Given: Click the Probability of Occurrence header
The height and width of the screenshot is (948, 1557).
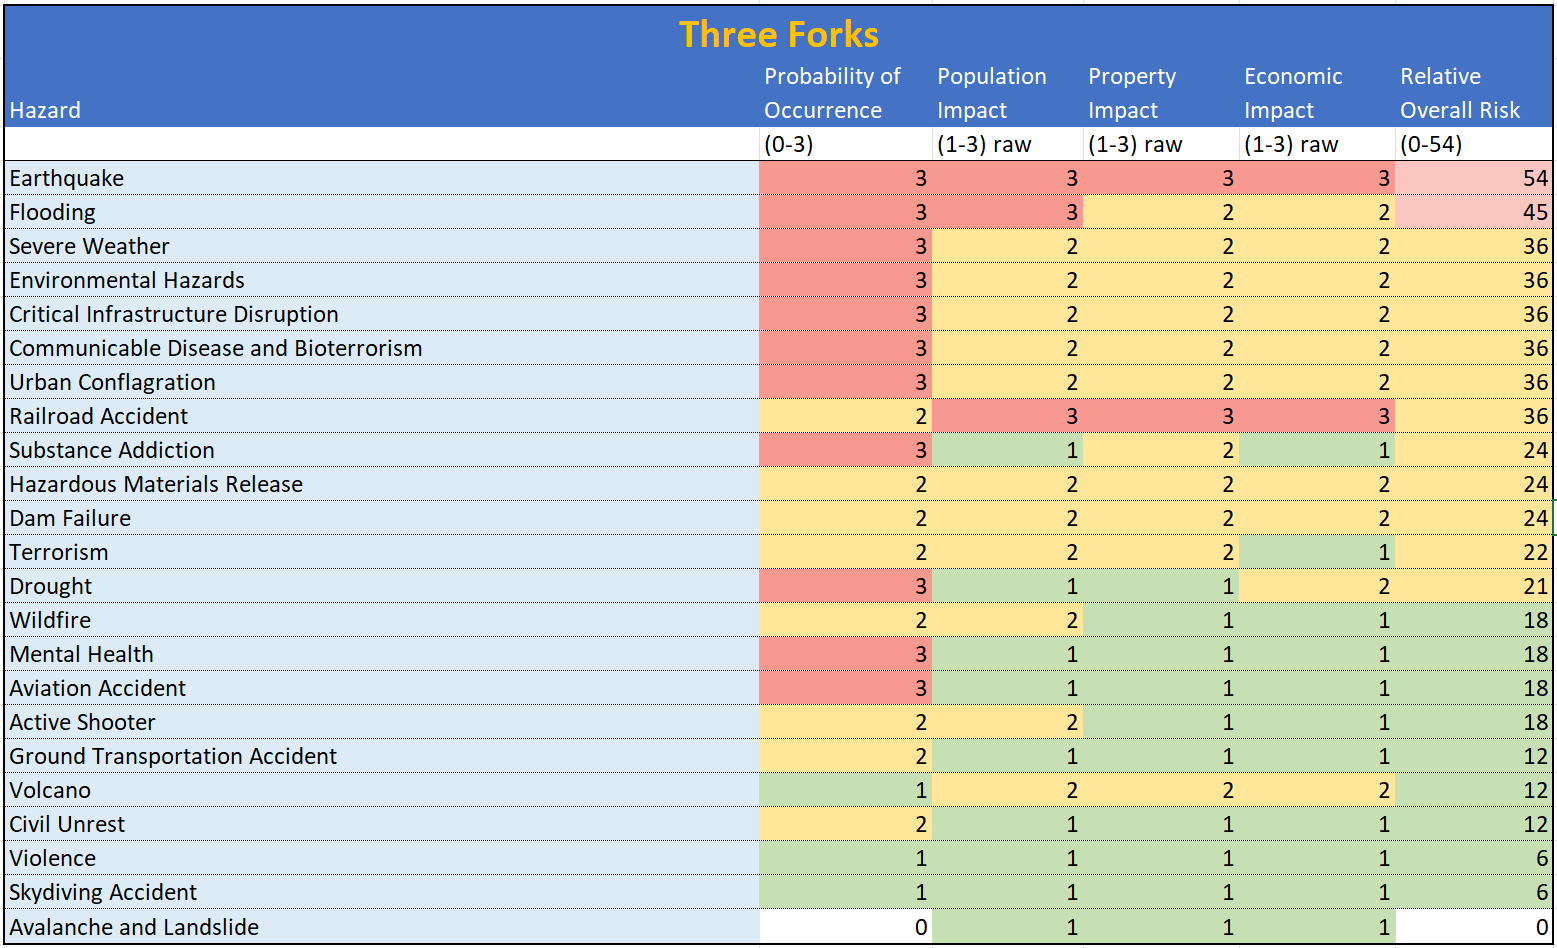Looking at the screenshot, I should (x=832, y=93).
